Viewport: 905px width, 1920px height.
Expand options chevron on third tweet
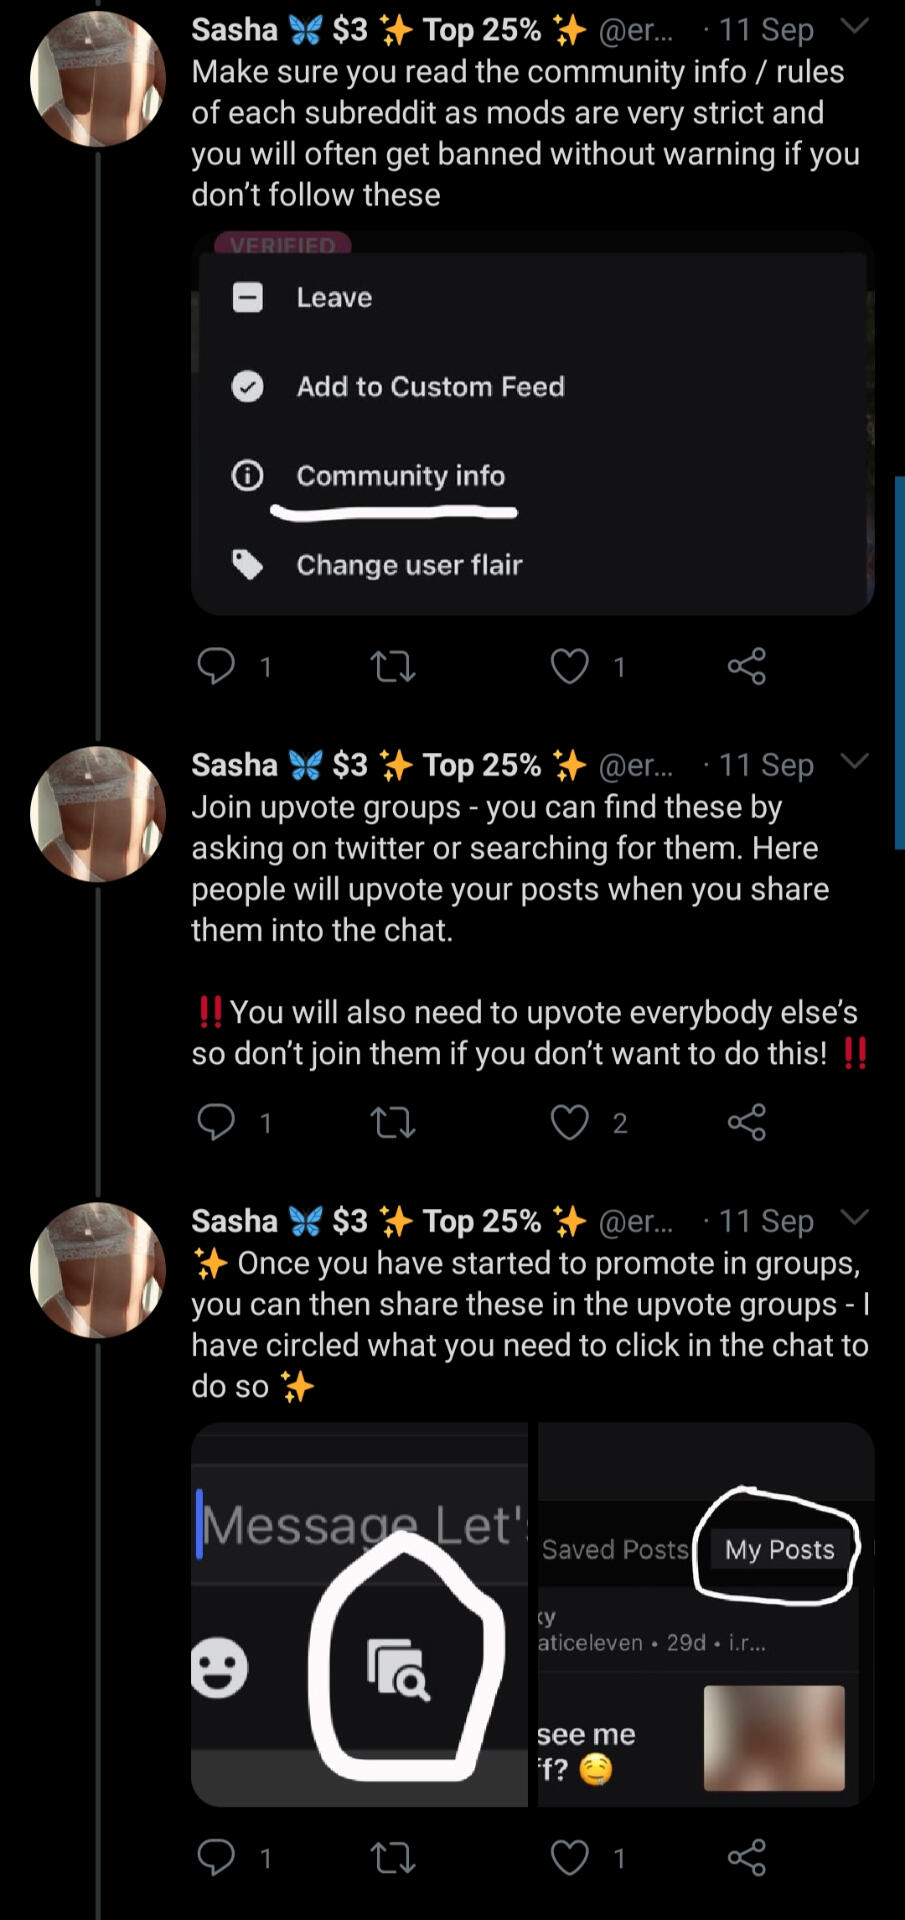tap(855, 1218)
